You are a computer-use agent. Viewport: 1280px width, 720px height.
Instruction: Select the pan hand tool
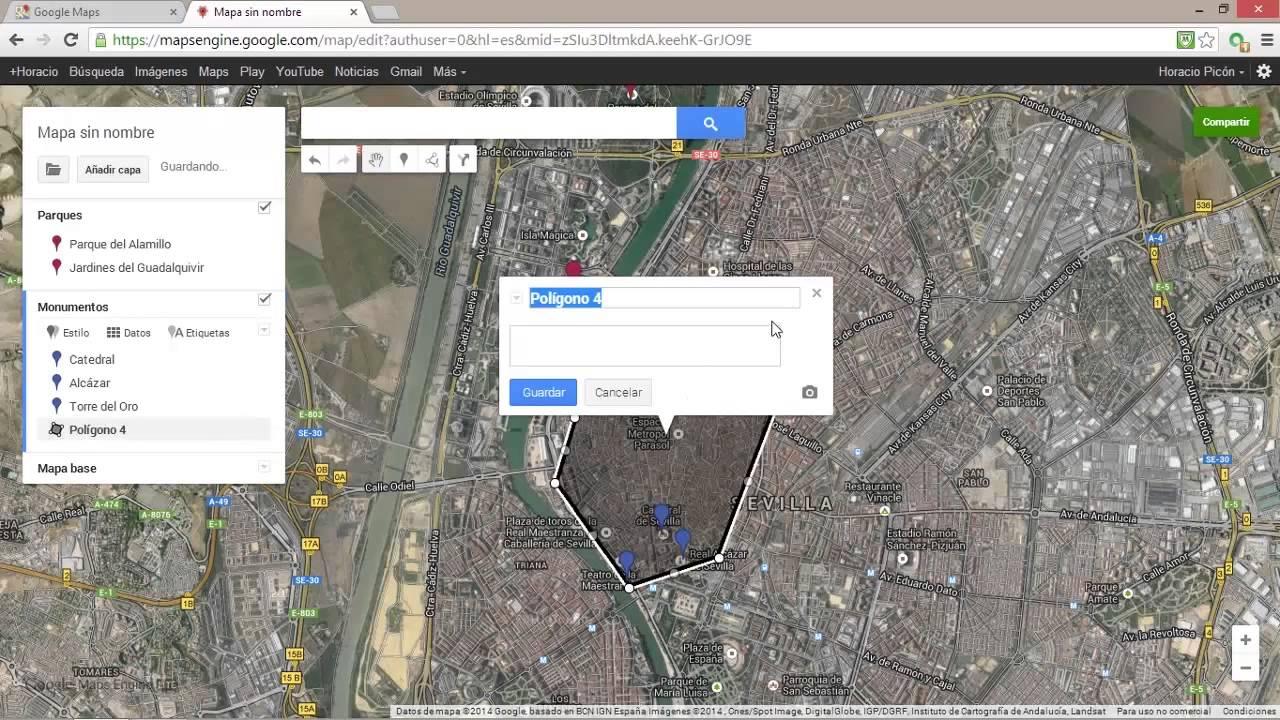pos(375,159)
